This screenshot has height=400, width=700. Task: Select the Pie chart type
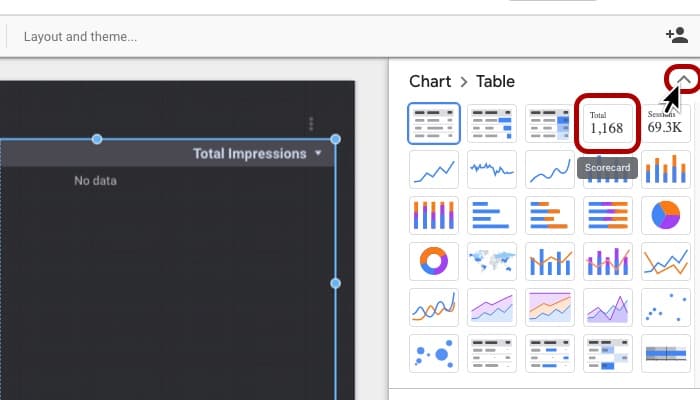(x=666, y=216)
